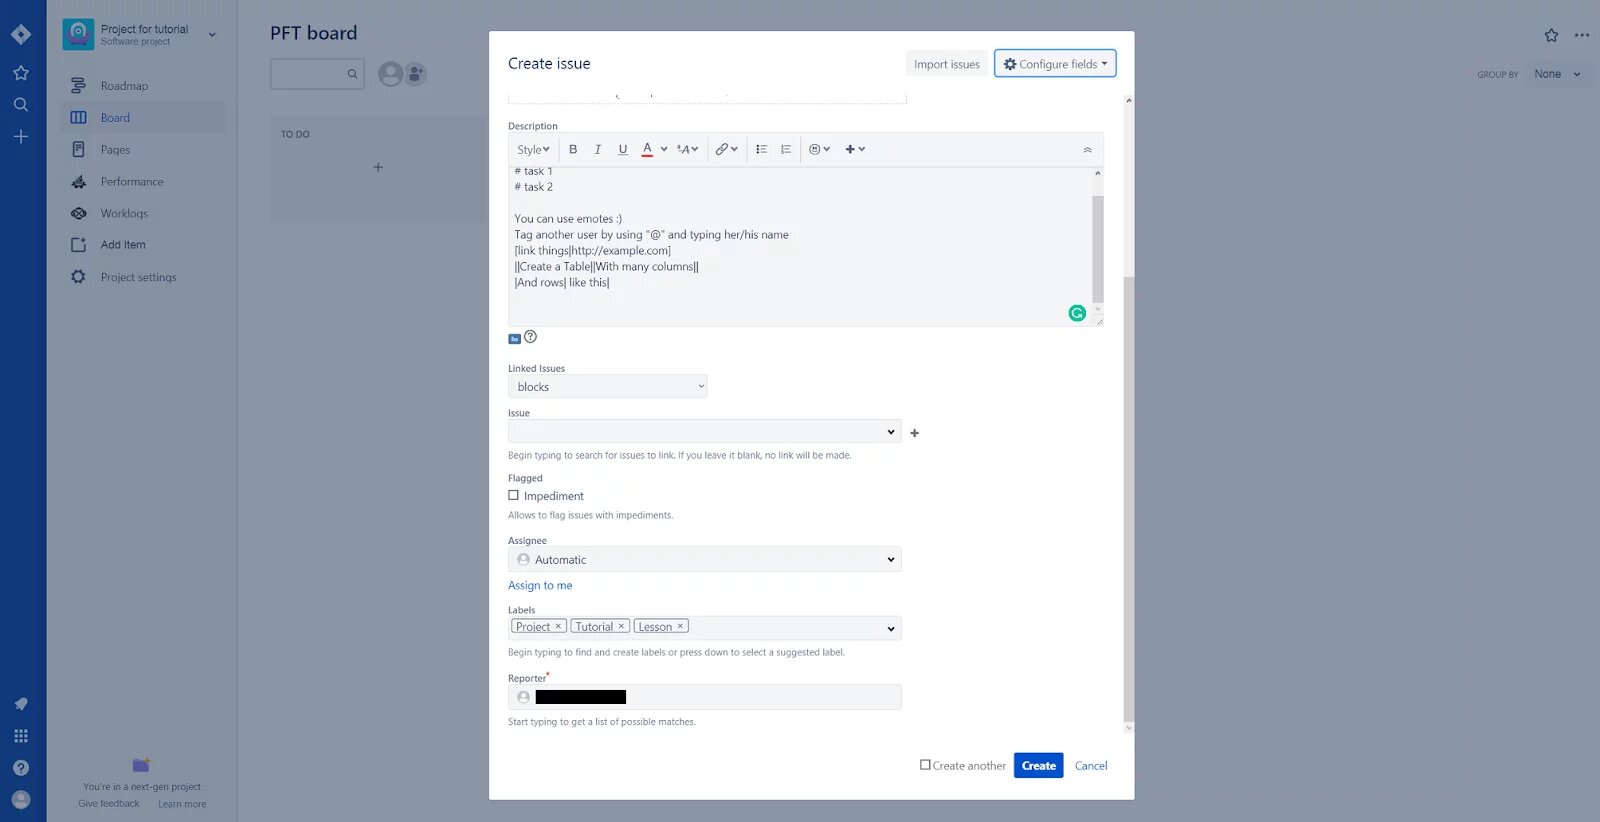Click the Create button
Screen dimensions: 1600x822
(x=1038, y=765)
